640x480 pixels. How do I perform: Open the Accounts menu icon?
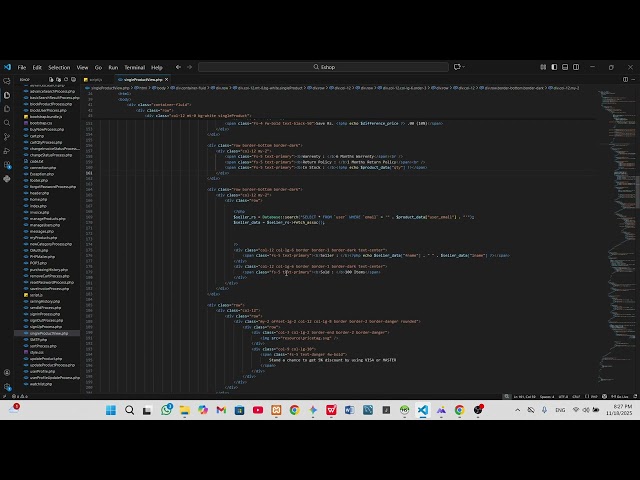7,372
